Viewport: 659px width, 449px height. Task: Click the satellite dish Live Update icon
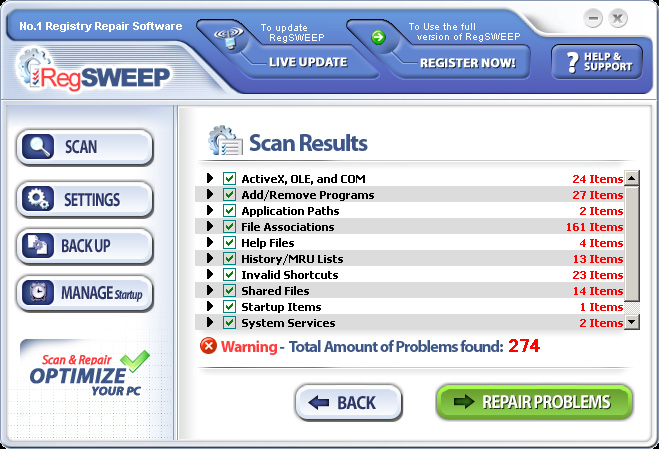[228, 37]
